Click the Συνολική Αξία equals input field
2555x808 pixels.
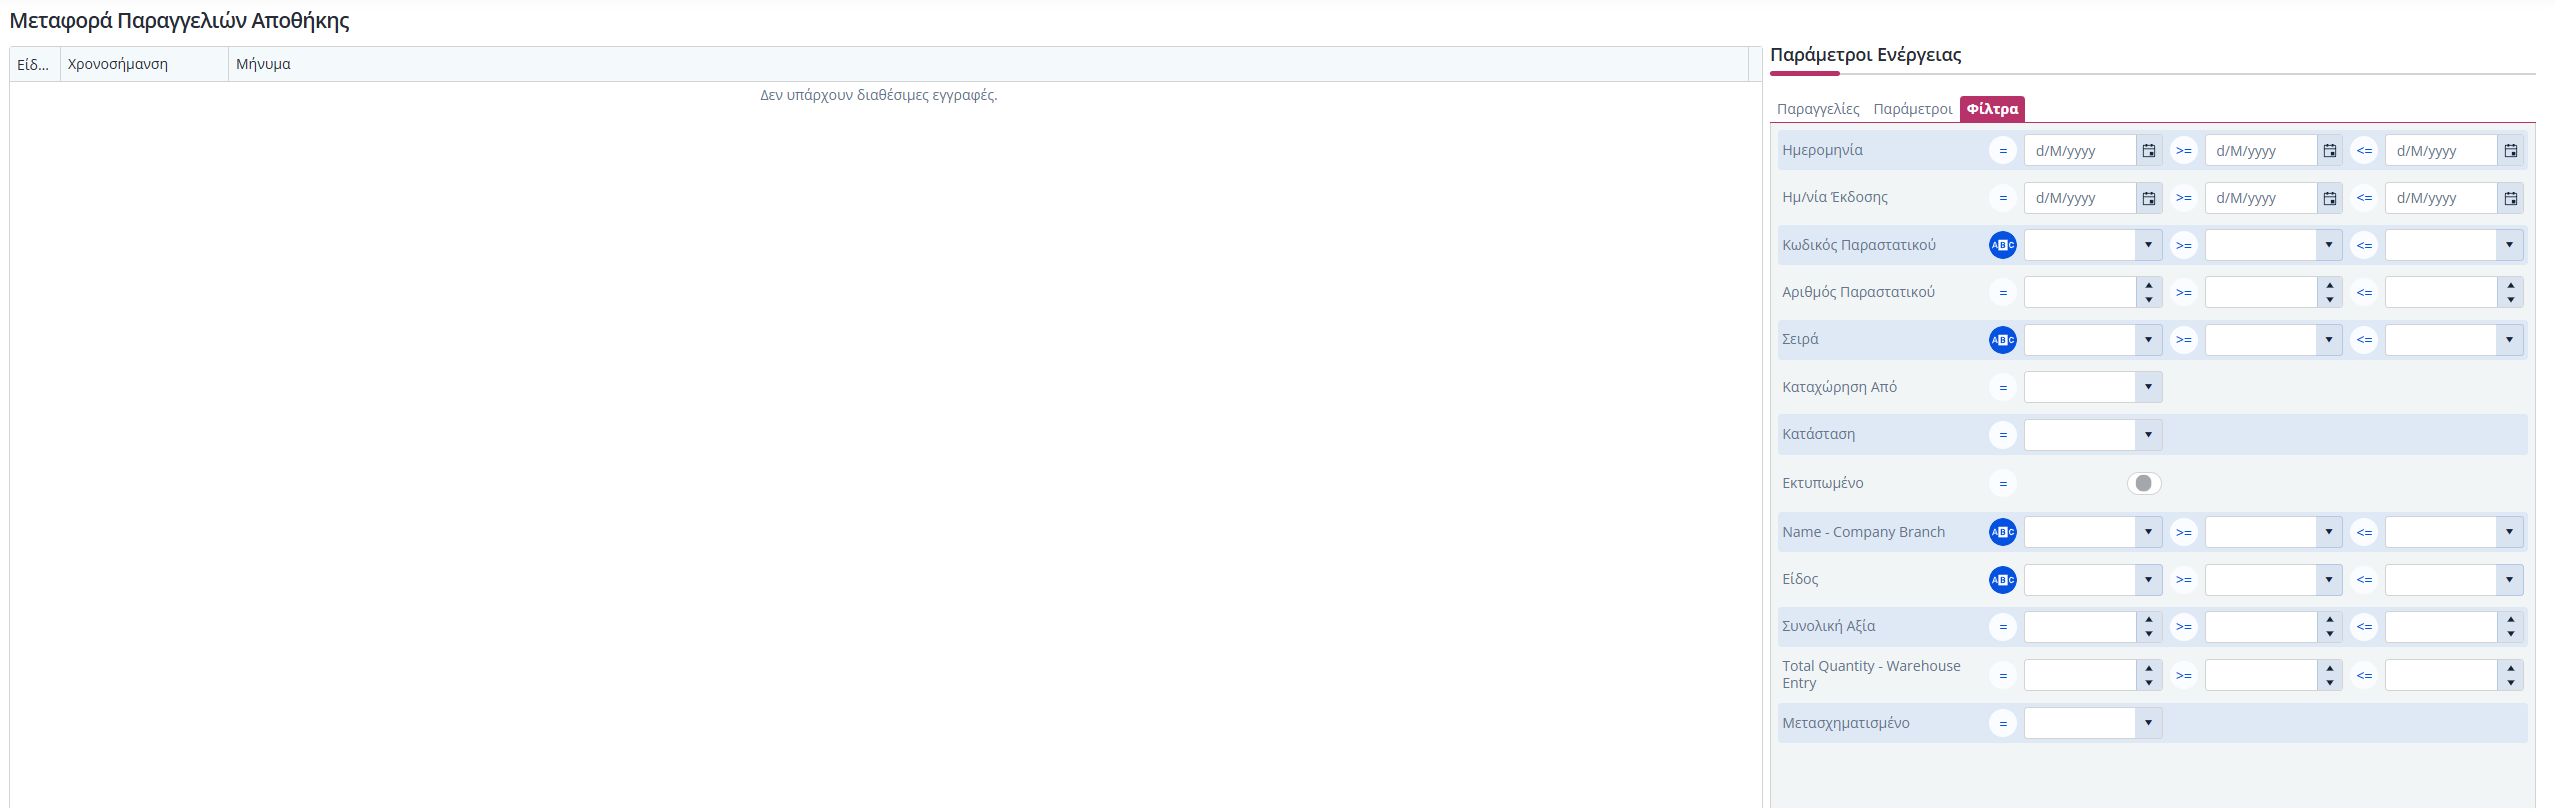pyautogui.click(x=2079, y=627)
